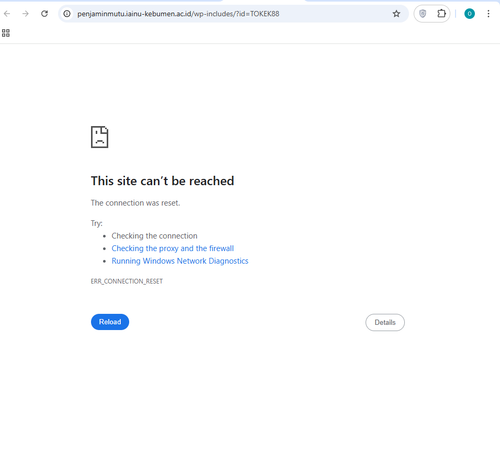Click the 'Checking the connection' bullet text
The height and width of the screenshot is (476, 500).
[x=154, y=236]
